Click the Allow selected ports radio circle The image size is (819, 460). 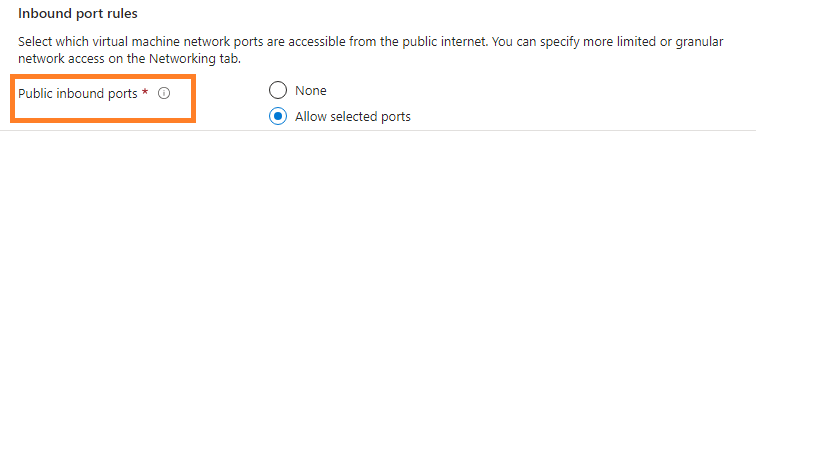tap(278, 116)
